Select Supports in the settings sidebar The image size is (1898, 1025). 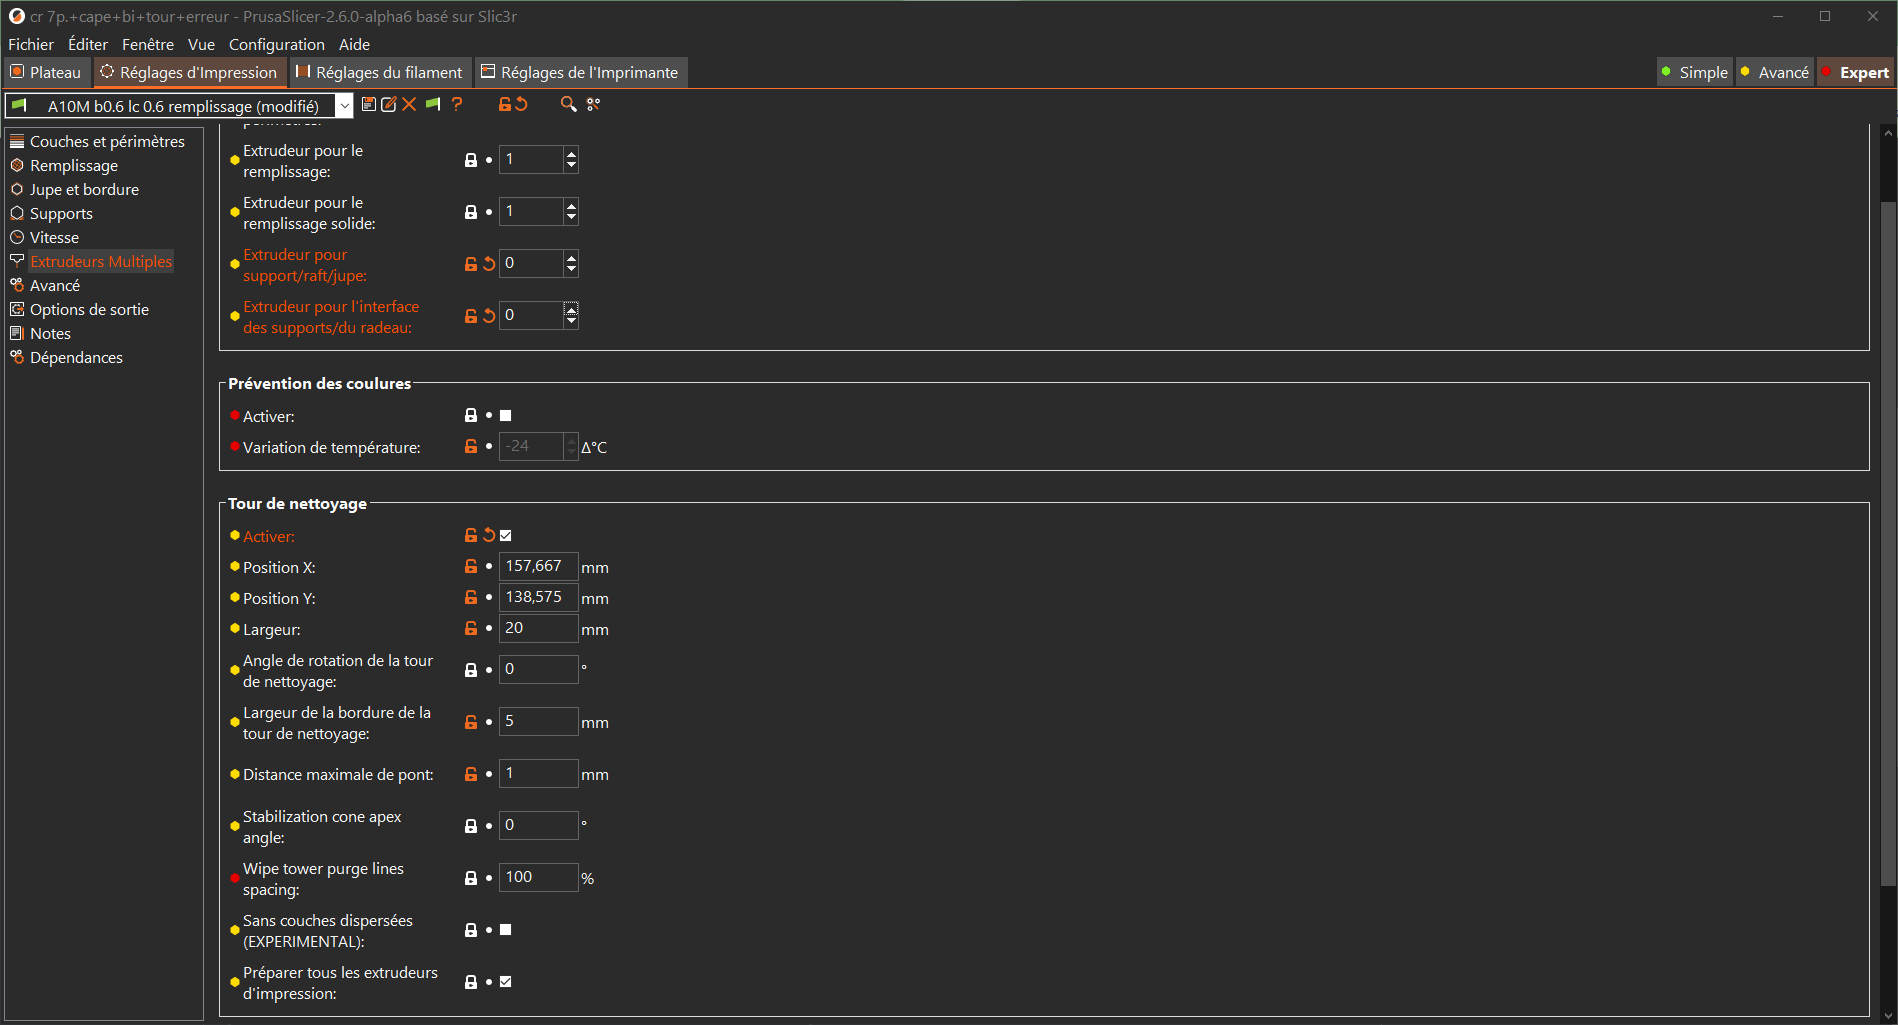click(x=60, y=213)
